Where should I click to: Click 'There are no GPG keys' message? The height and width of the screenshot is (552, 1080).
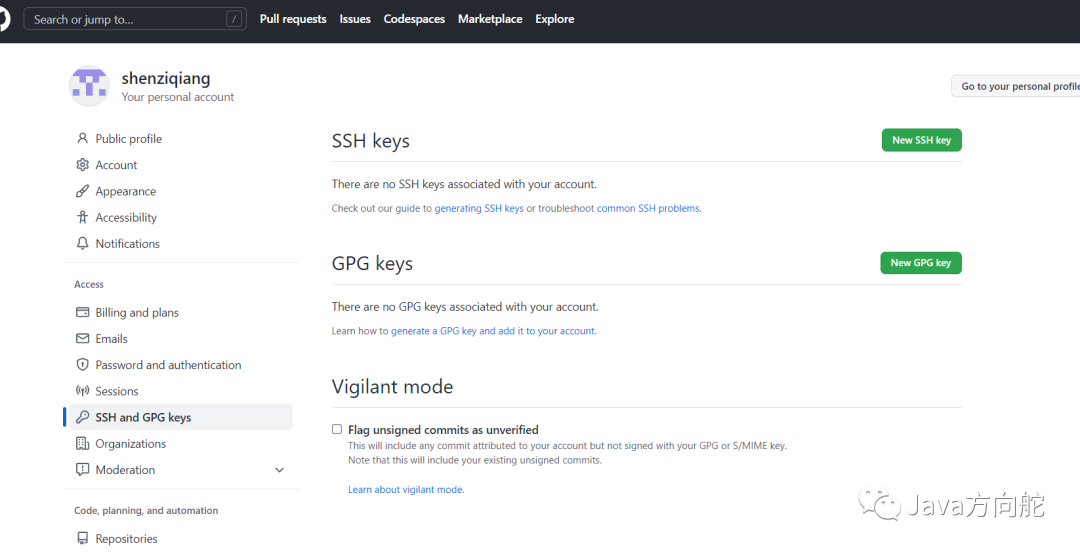(x=465, y=307)
